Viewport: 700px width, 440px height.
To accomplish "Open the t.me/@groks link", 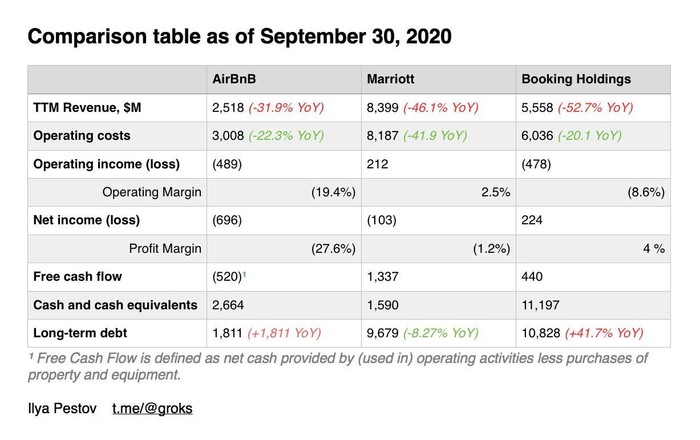I will (x=151, y=409).
